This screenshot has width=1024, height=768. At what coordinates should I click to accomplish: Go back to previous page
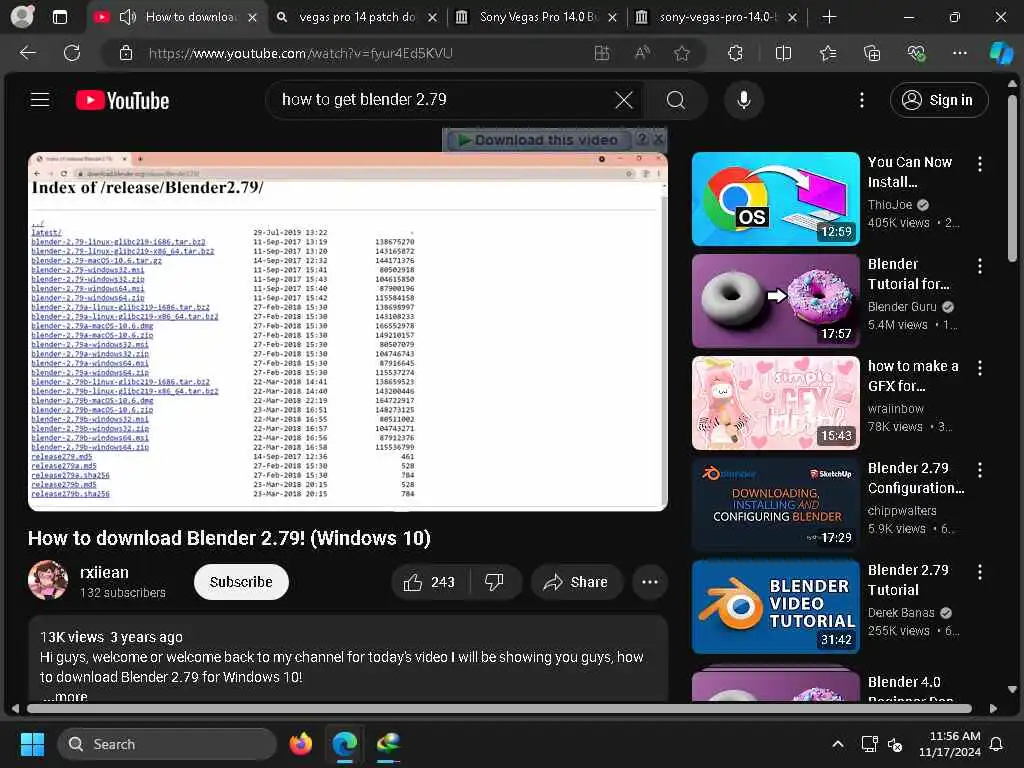27,53
